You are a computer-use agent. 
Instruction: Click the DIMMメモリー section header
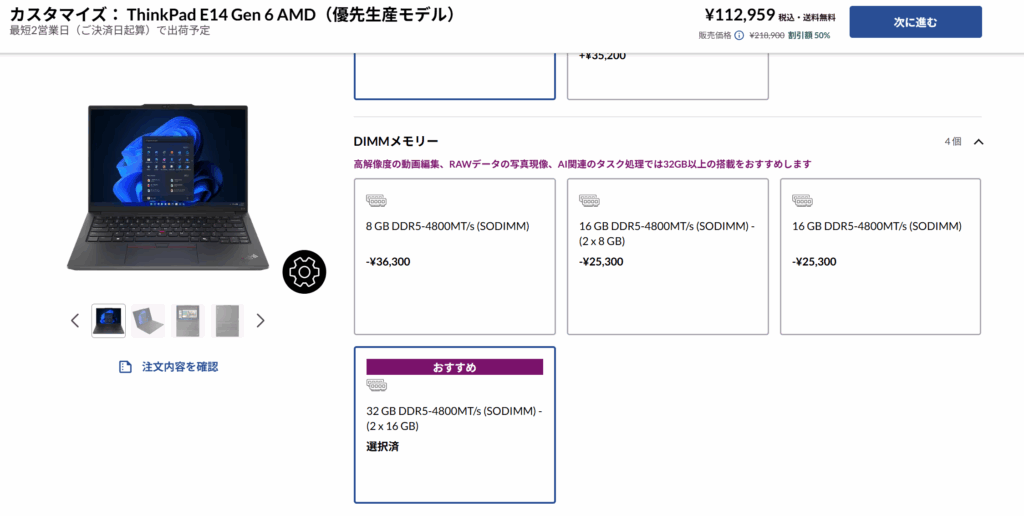(397, 142)
